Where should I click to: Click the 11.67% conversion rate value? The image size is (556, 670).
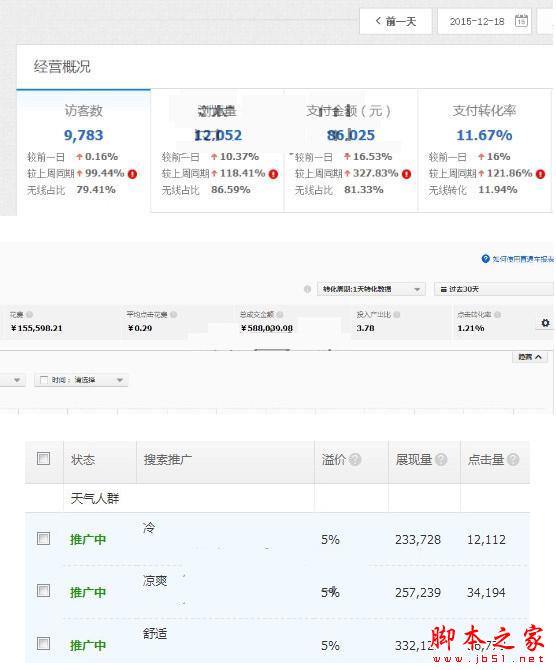(x=484, y=135)
